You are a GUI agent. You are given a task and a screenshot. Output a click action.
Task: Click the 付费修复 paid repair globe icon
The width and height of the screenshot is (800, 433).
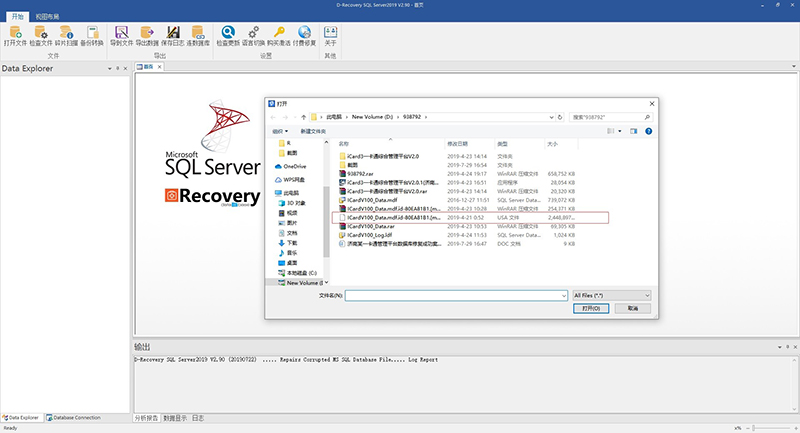305,32
